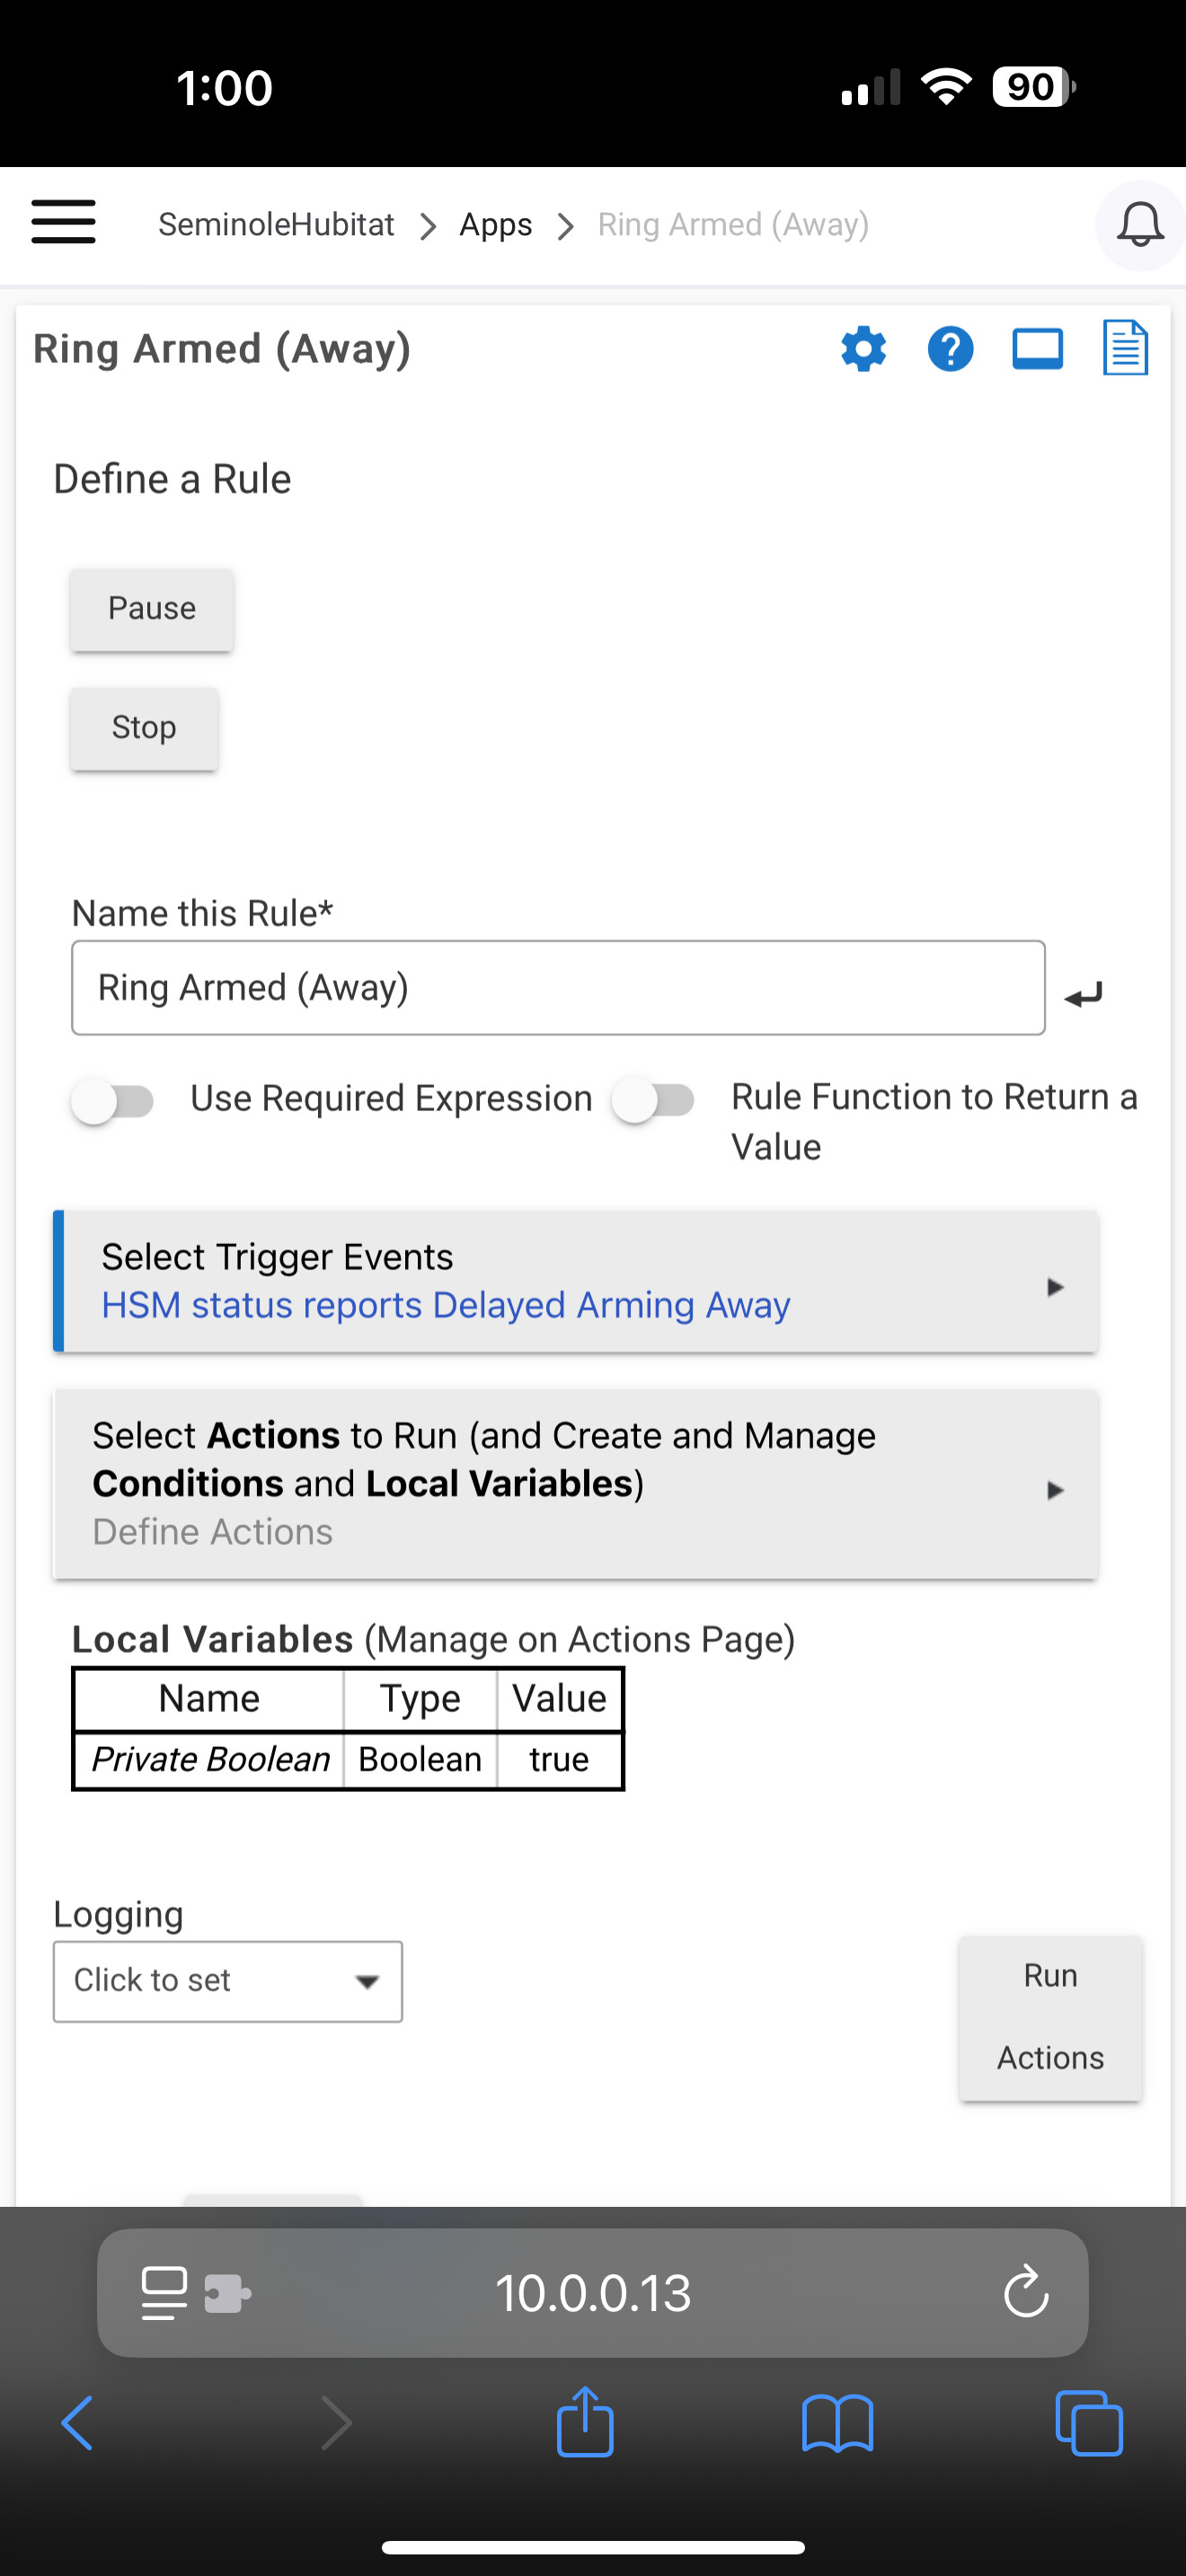The image size is (1186, 2576).
Task: Go forward in Safari
Action: point(336,2423)
